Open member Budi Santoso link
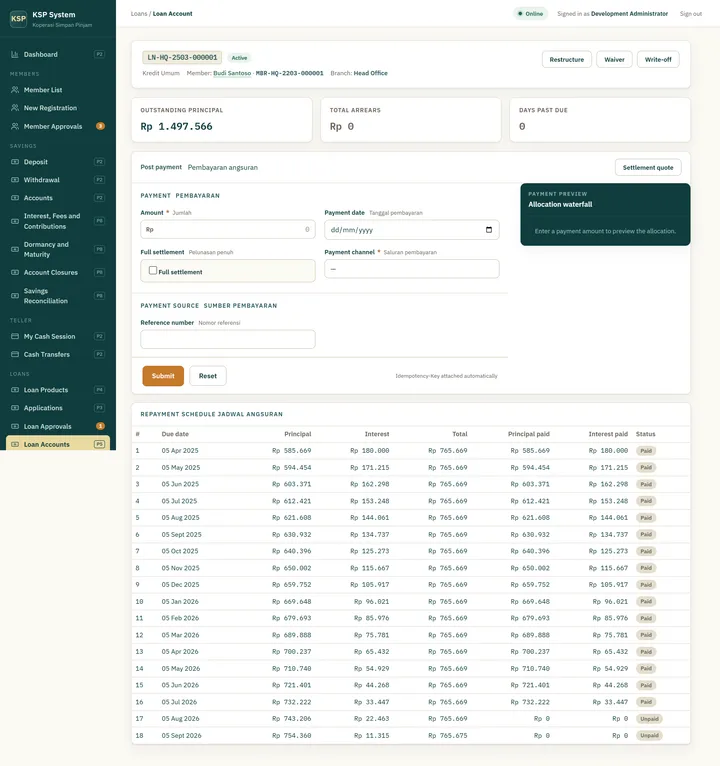 coord(232,73)
